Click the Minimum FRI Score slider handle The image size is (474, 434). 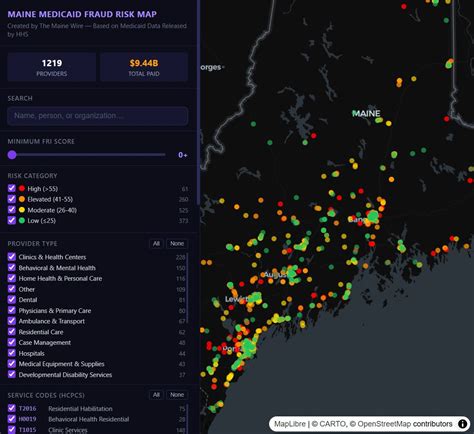(12, 155)
